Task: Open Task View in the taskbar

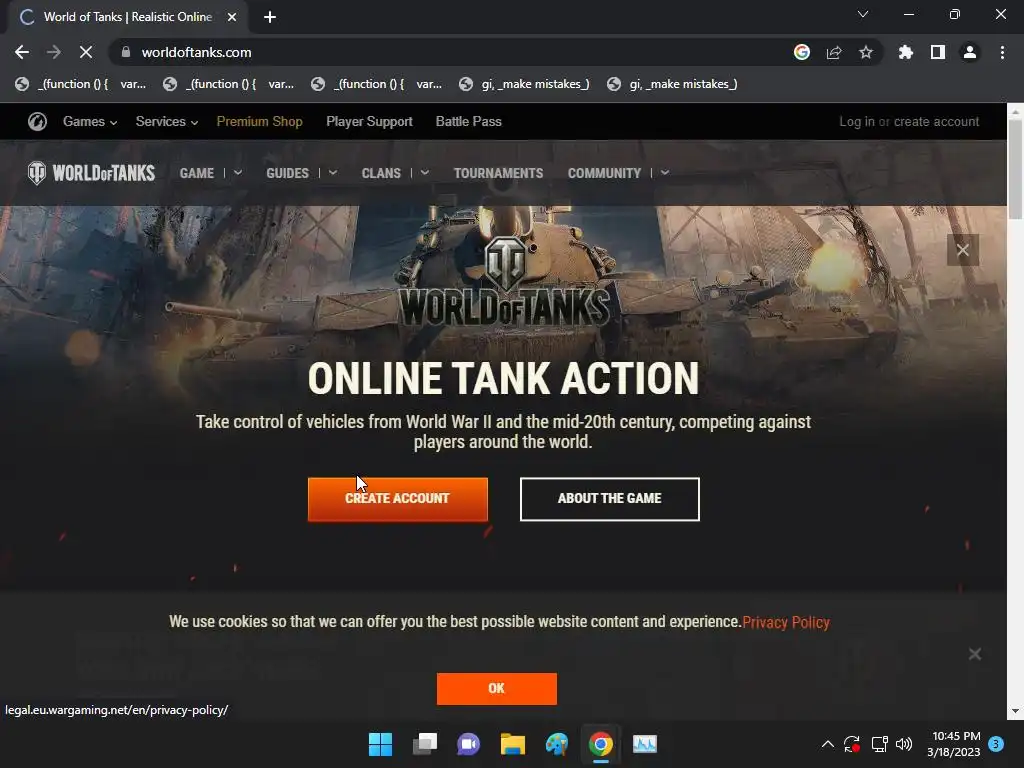Action: pyautogui.click(x=425, y=744)
